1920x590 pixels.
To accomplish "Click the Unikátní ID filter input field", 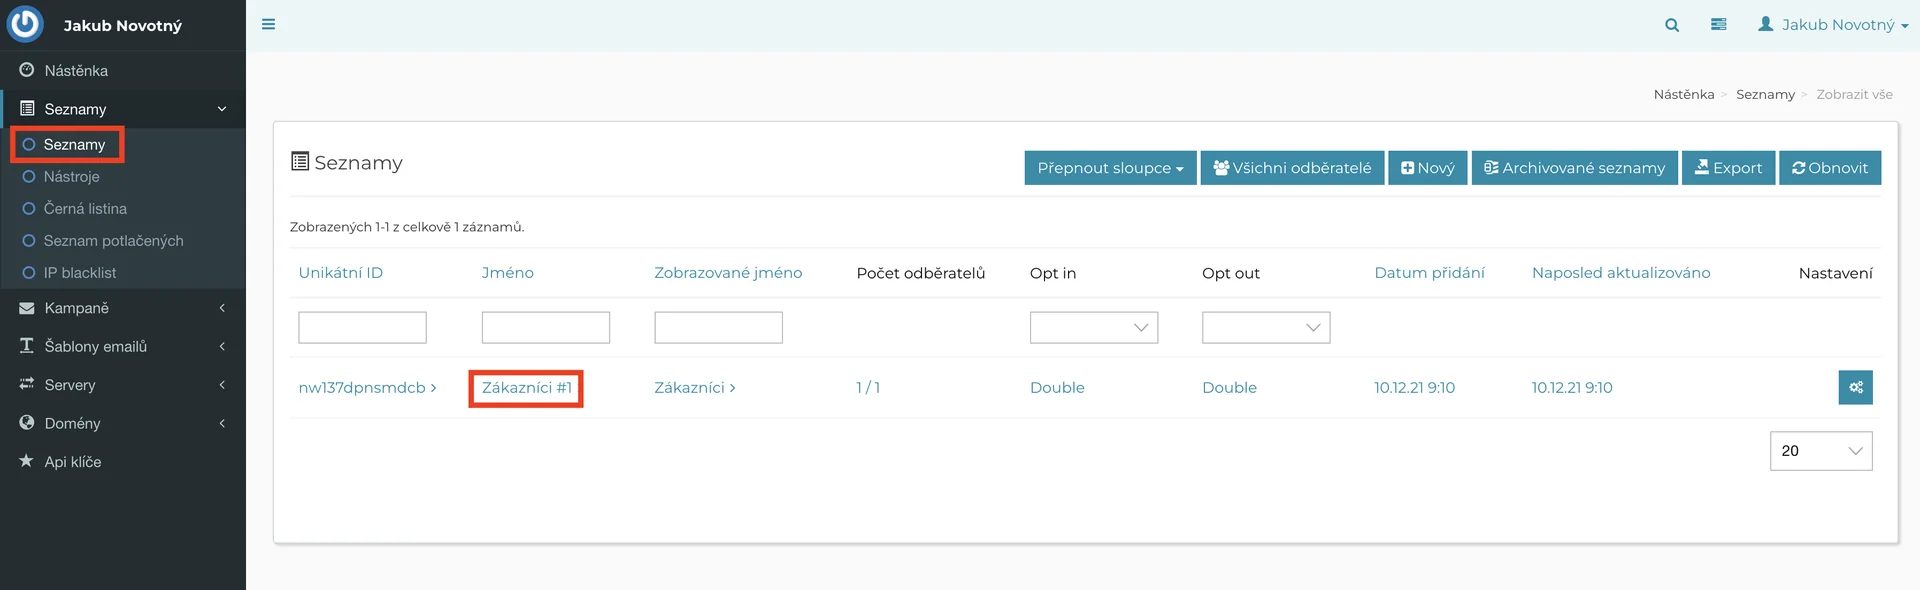I will click(362, 328).
